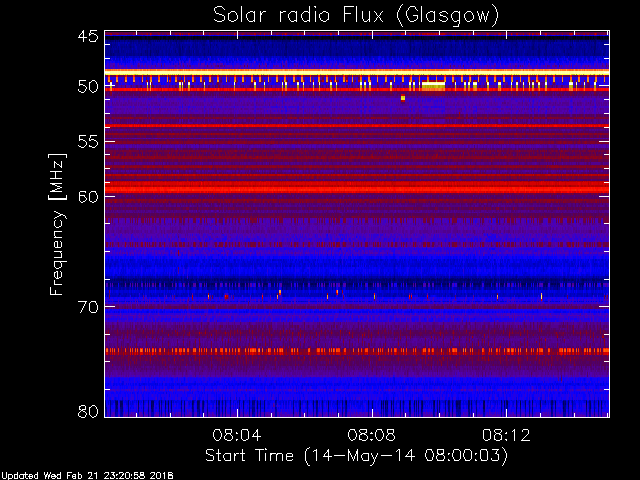The height and width of the screenshot is (480, 640).
Task: Select the 'Frequency [MHz]' axis label
Action: (x=57, y=224)
